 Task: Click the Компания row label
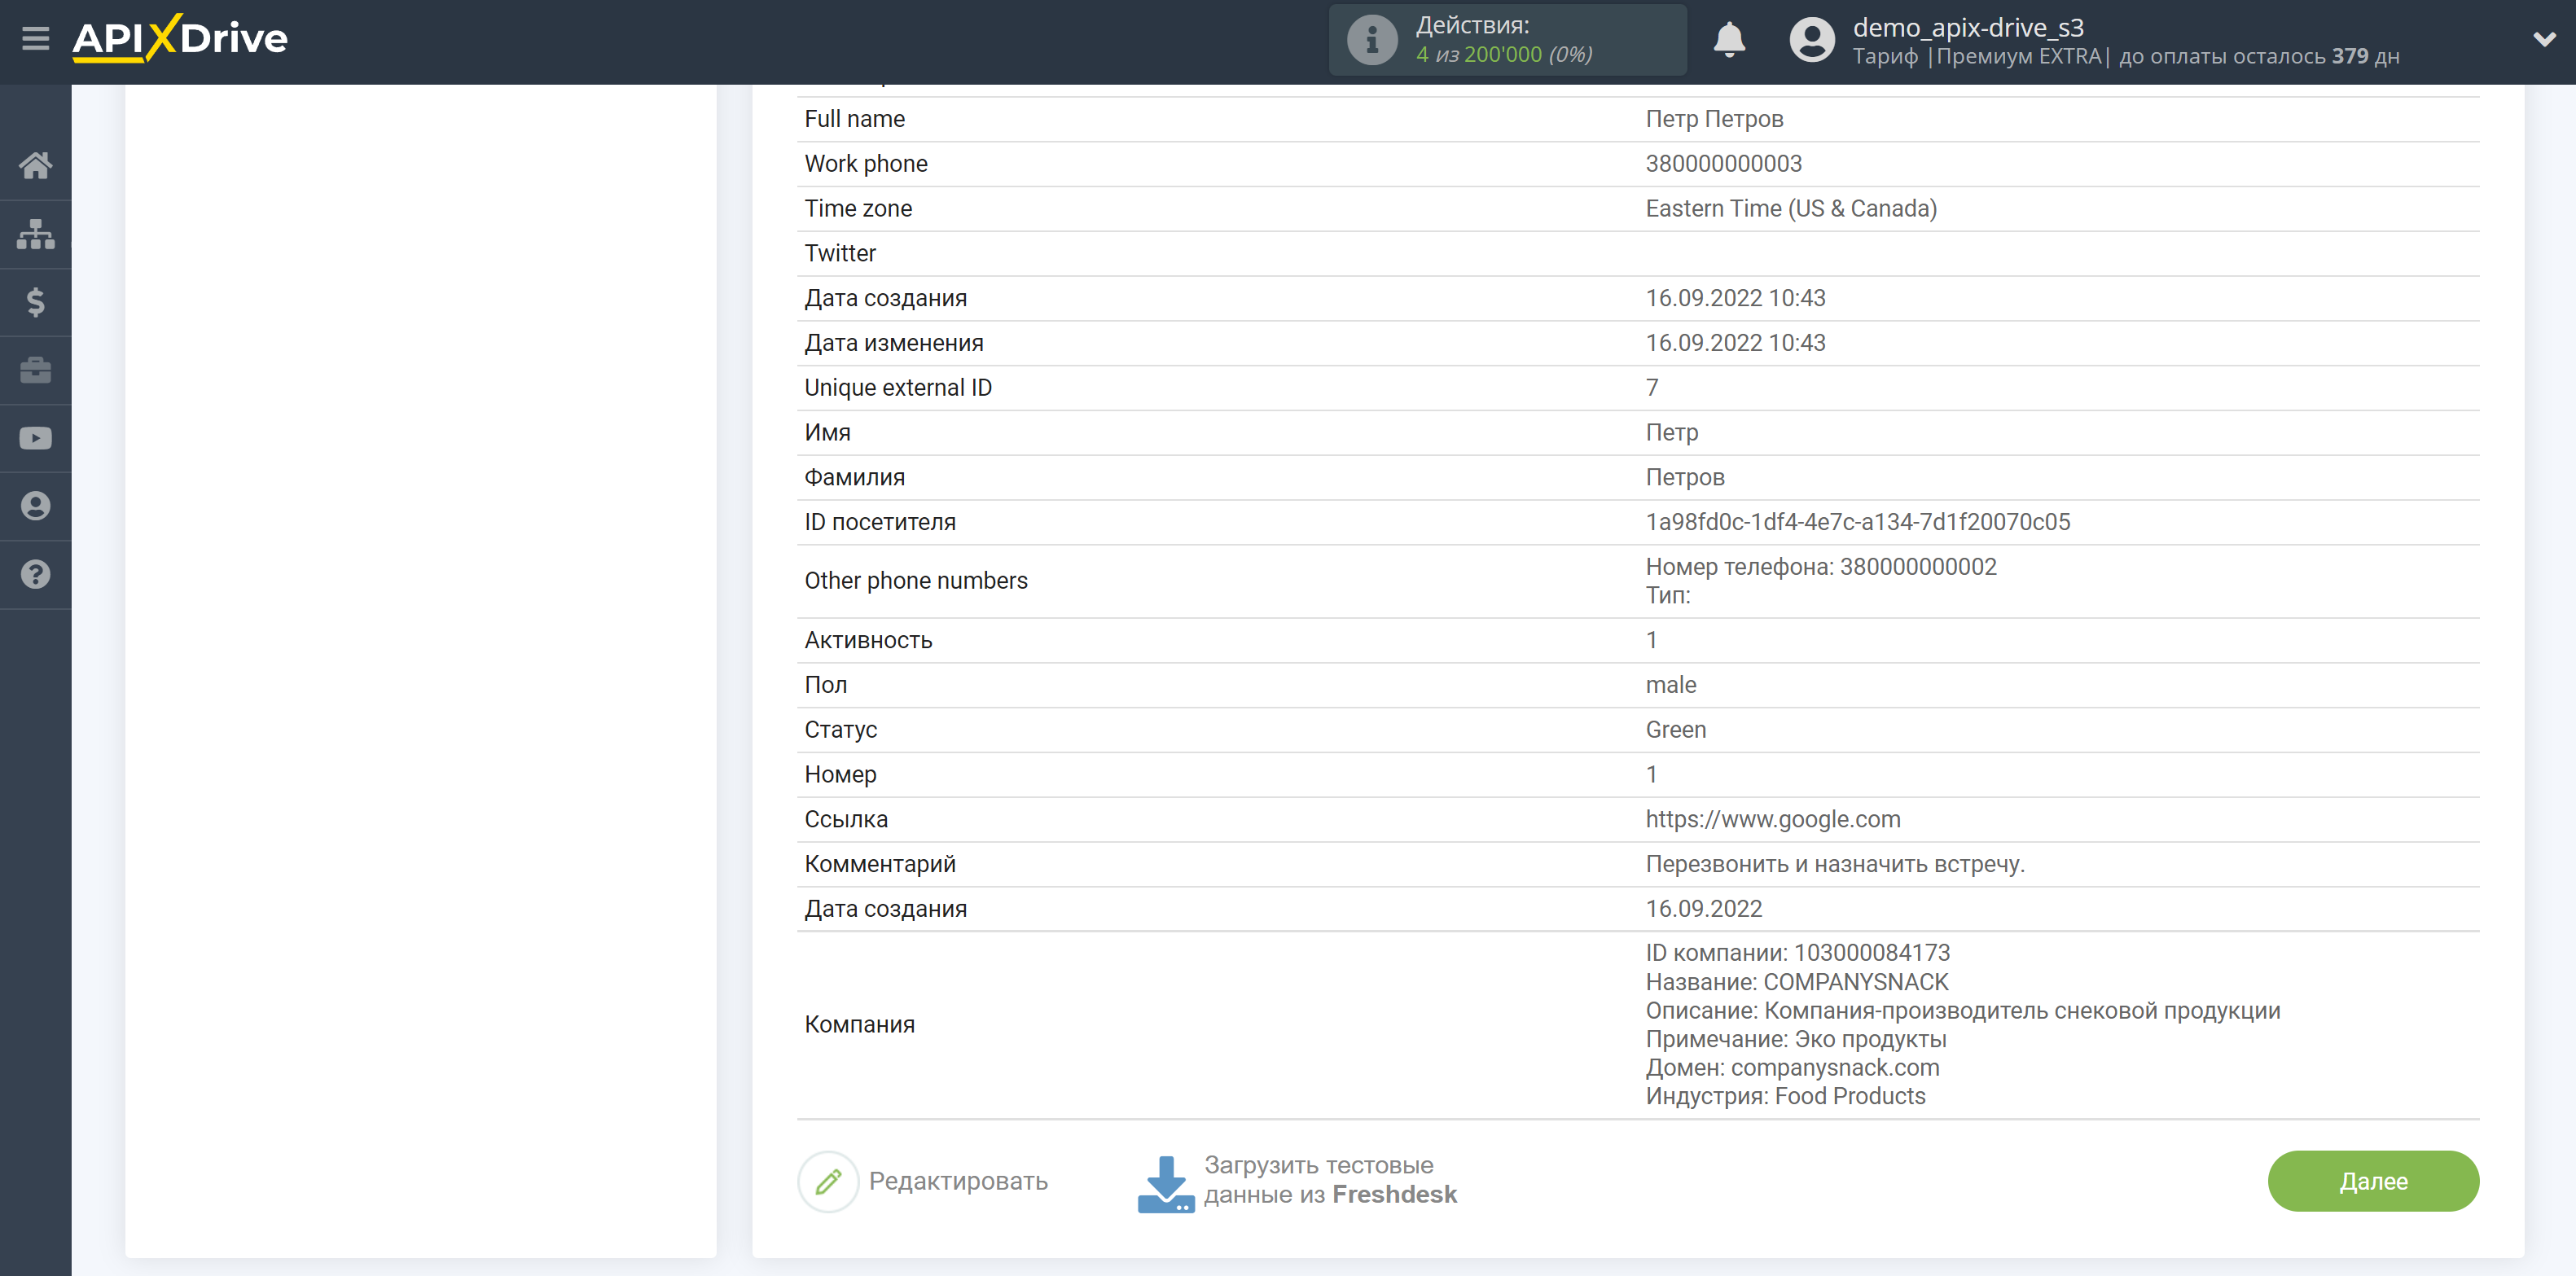click(x=860, y=1025)
